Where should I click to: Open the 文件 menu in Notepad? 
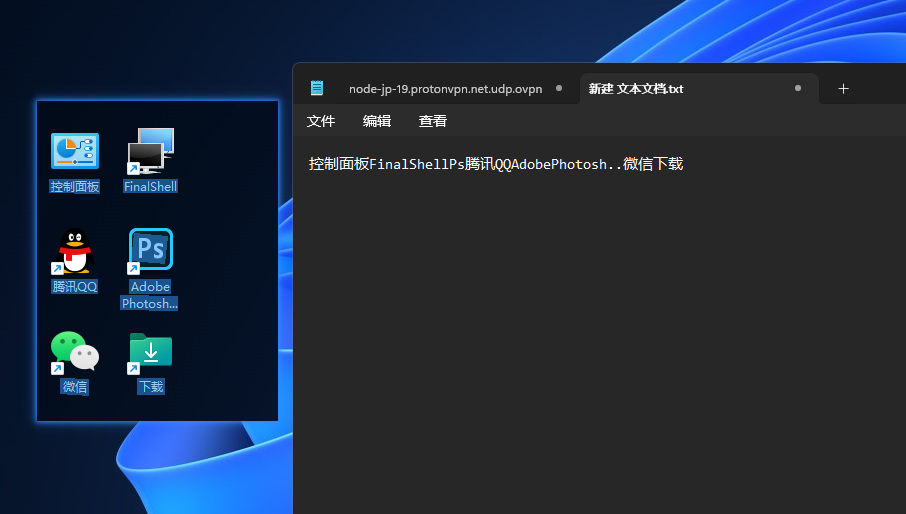[321, 121]
